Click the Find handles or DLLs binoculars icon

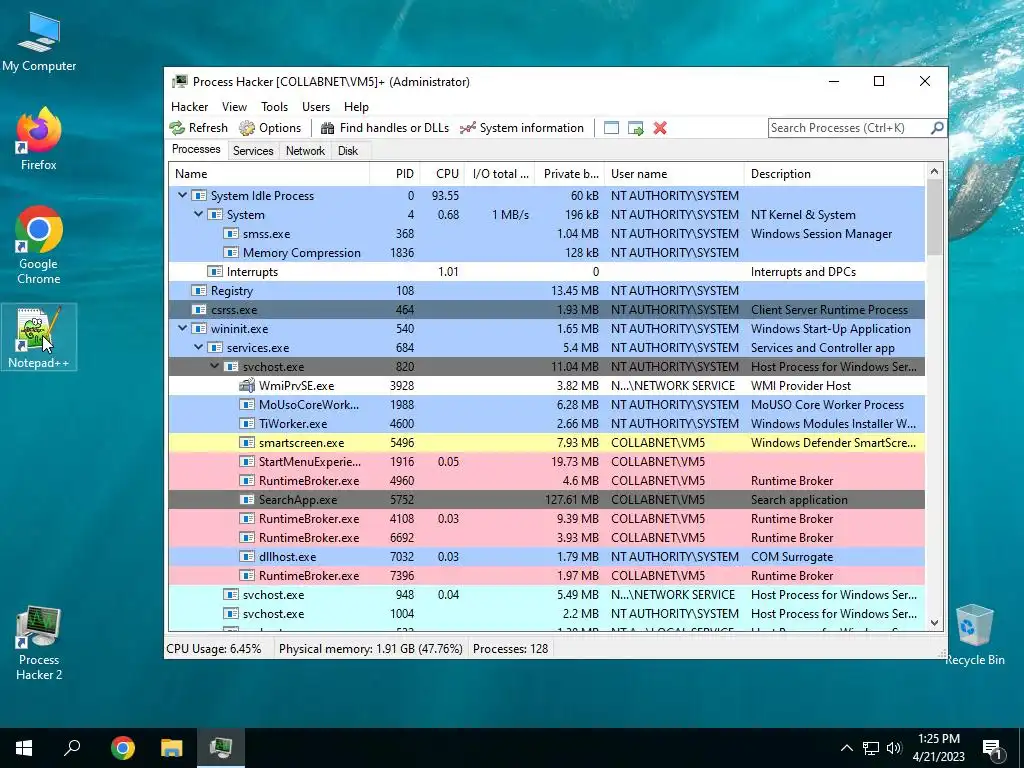click(328, 128)
